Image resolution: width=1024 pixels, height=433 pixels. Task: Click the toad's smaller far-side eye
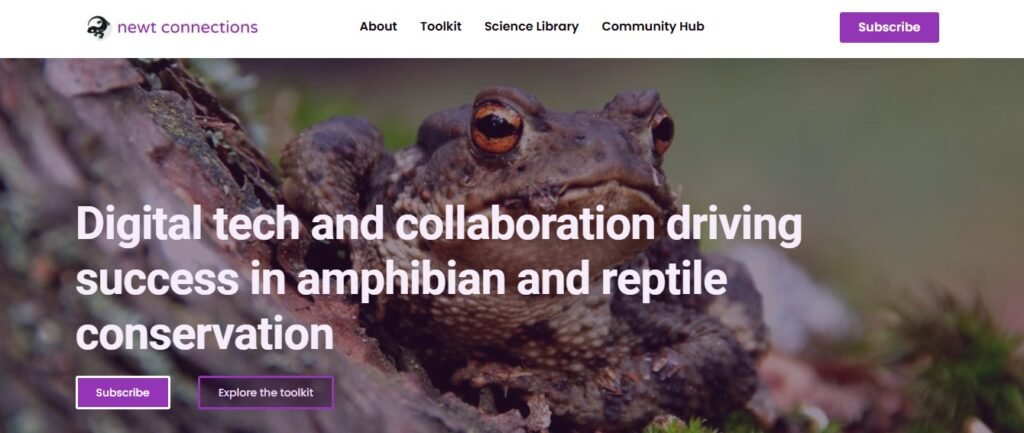(x=662, y=130)
